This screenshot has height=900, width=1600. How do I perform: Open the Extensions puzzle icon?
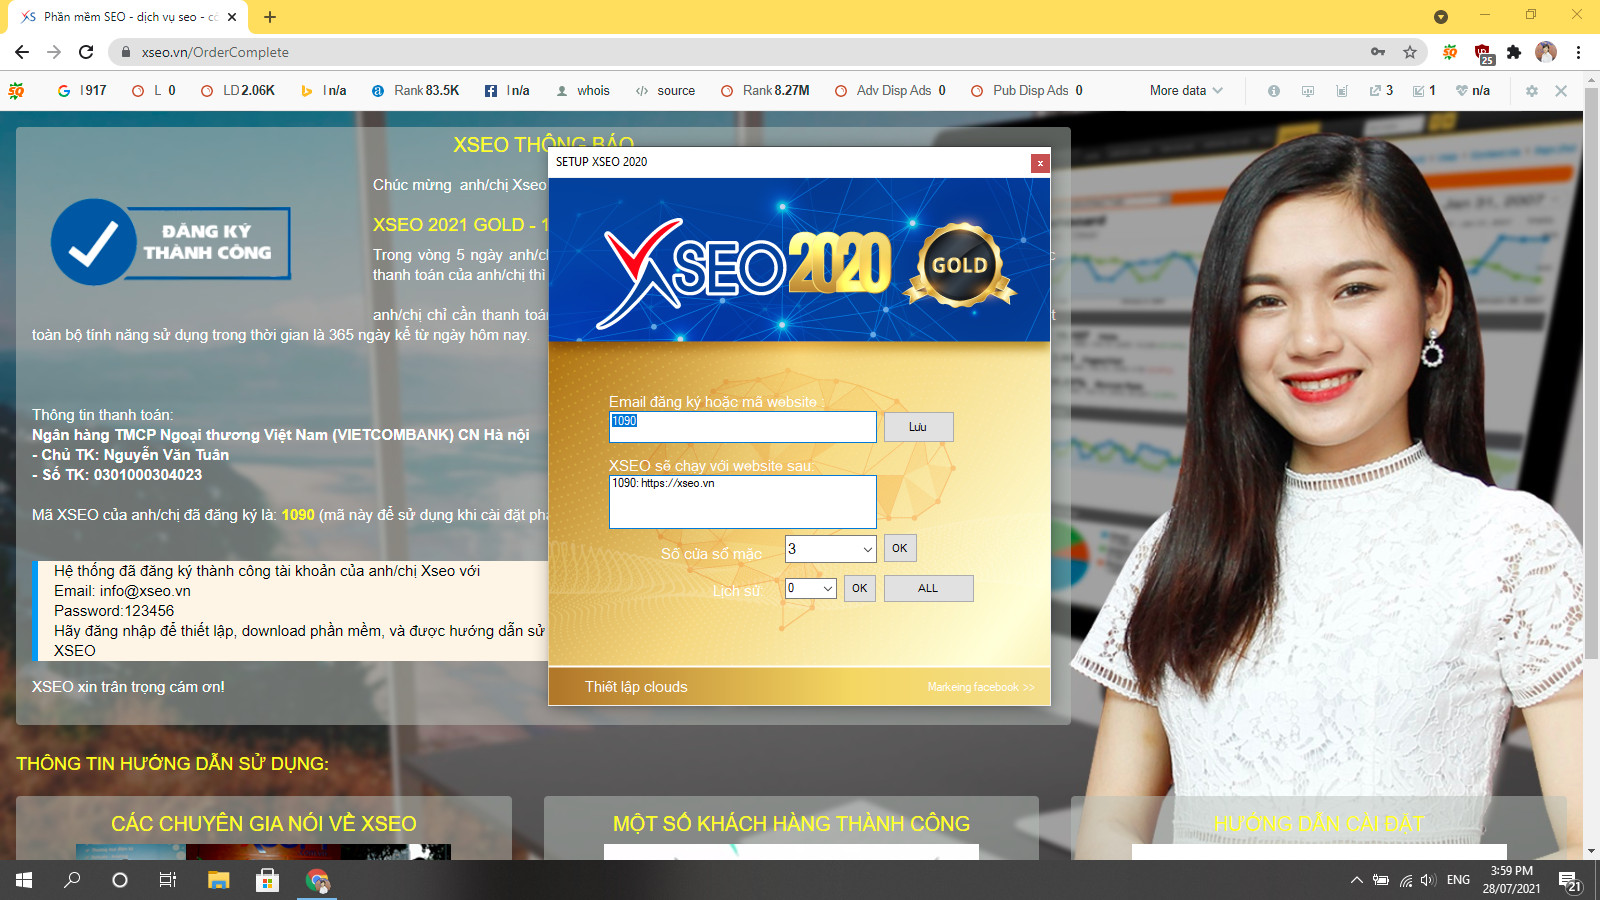click(x=1514, y=52)
